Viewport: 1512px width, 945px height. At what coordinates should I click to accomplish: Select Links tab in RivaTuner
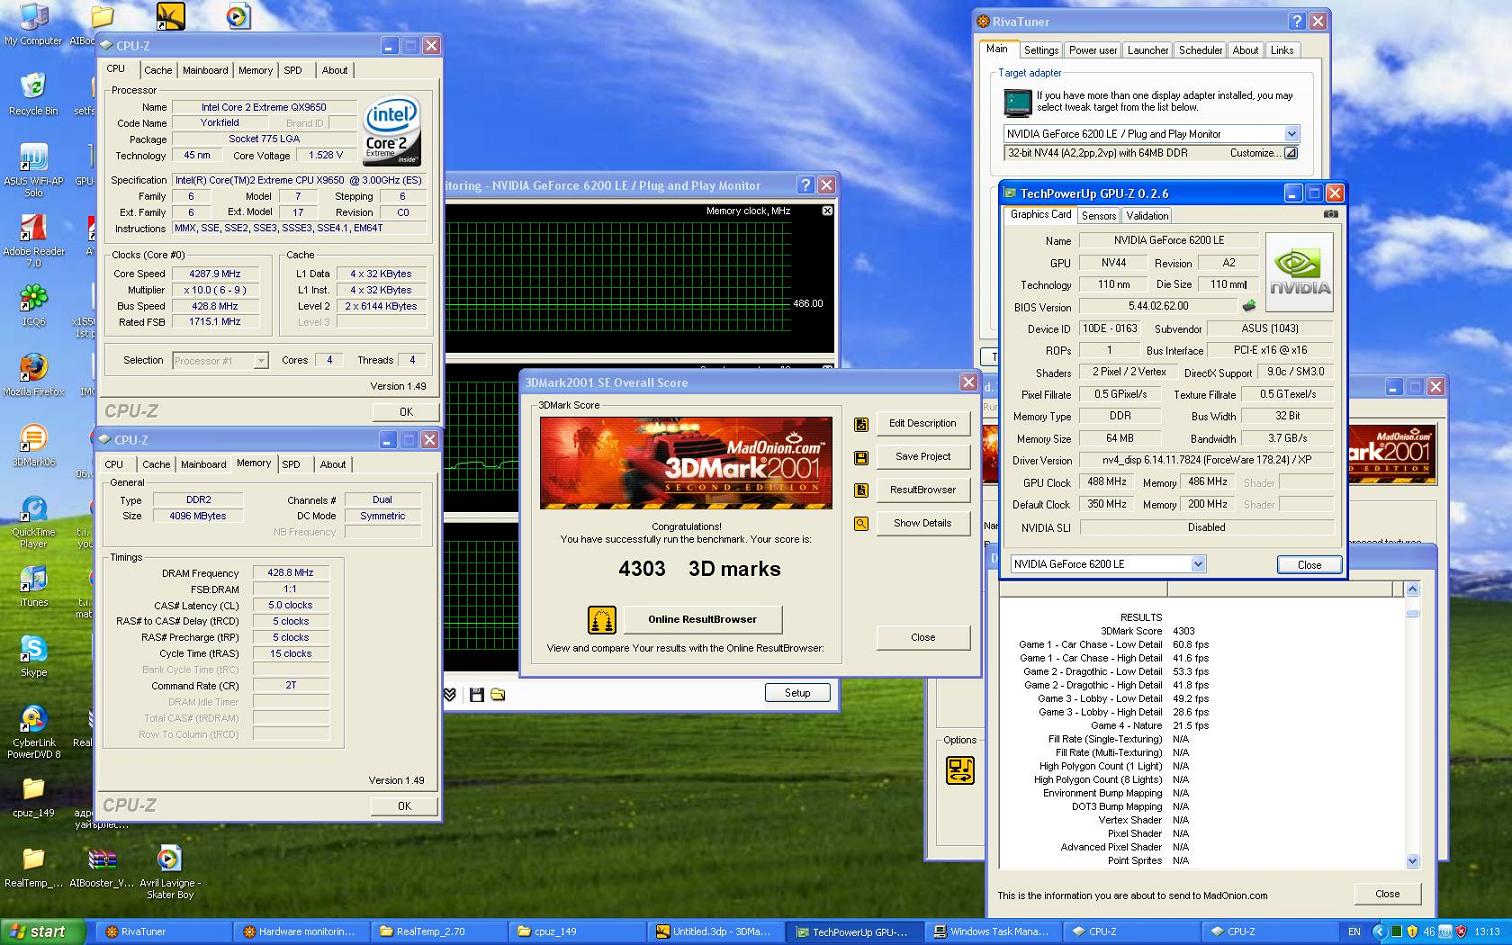[1282, 50]
